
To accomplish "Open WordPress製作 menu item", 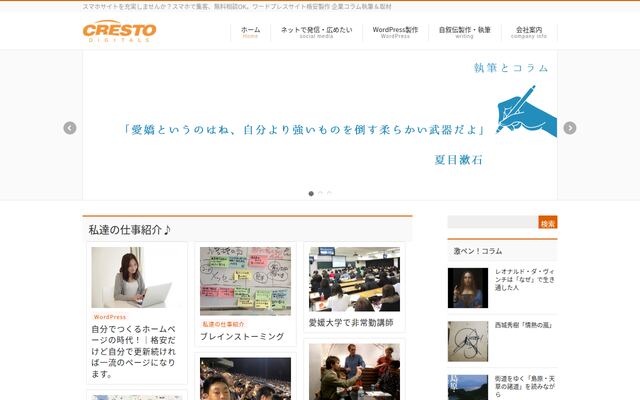I will [395, 32].
